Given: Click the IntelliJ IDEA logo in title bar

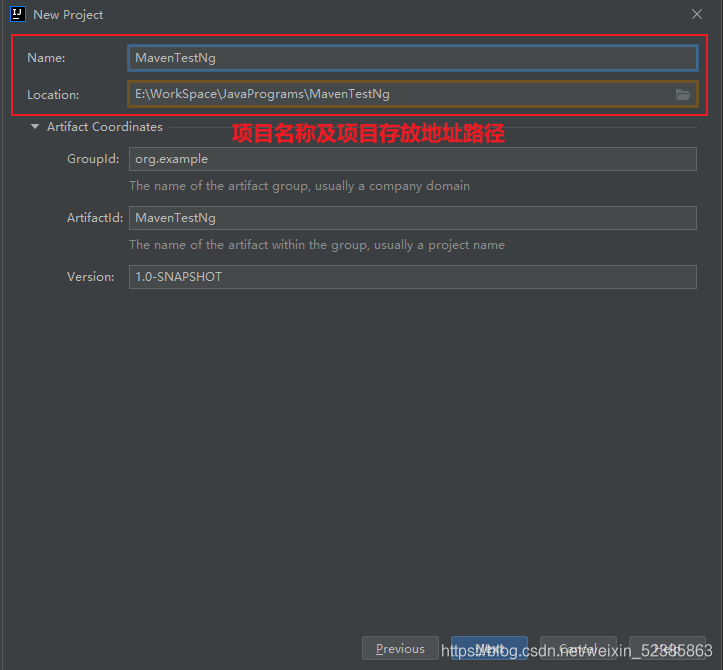Looking at the screenshot, I should (x=18, y=14).
